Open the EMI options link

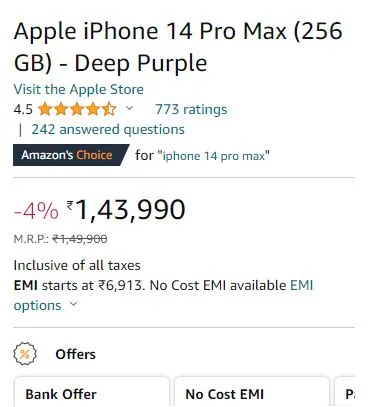point(163,295)
